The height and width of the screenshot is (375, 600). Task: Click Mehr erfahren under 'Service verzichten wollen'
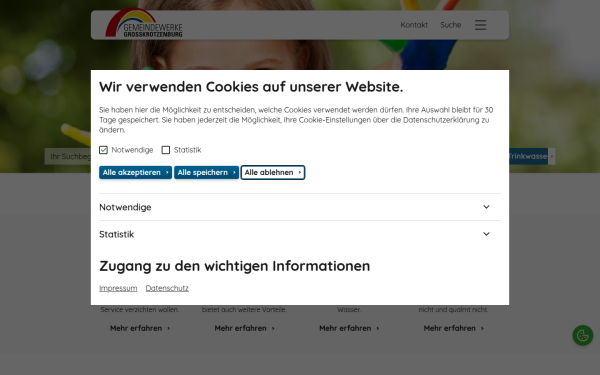tap(140, 328)
